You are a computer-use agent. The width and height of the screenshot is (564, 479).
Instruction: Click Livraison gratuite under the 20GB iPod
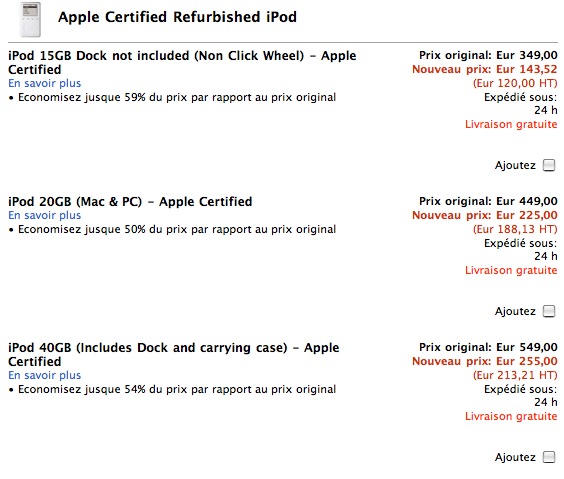pos(511,270)
